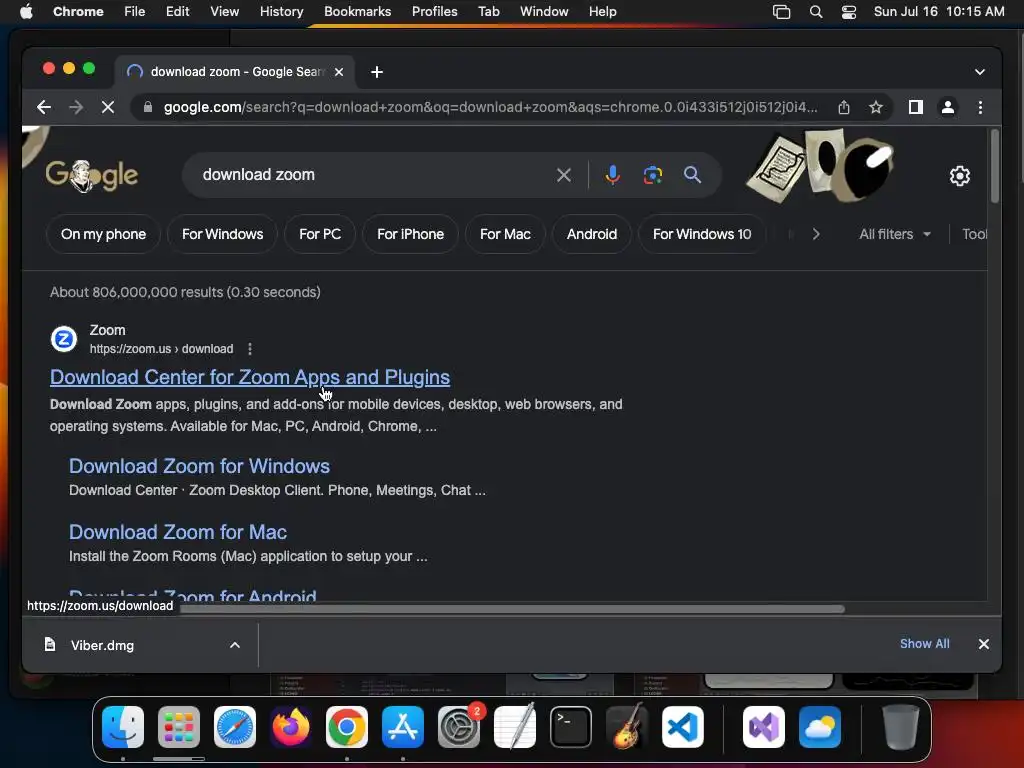
Task: Launch Safari from the Dock
Action: pyautogui.click(x=235, y=727)
